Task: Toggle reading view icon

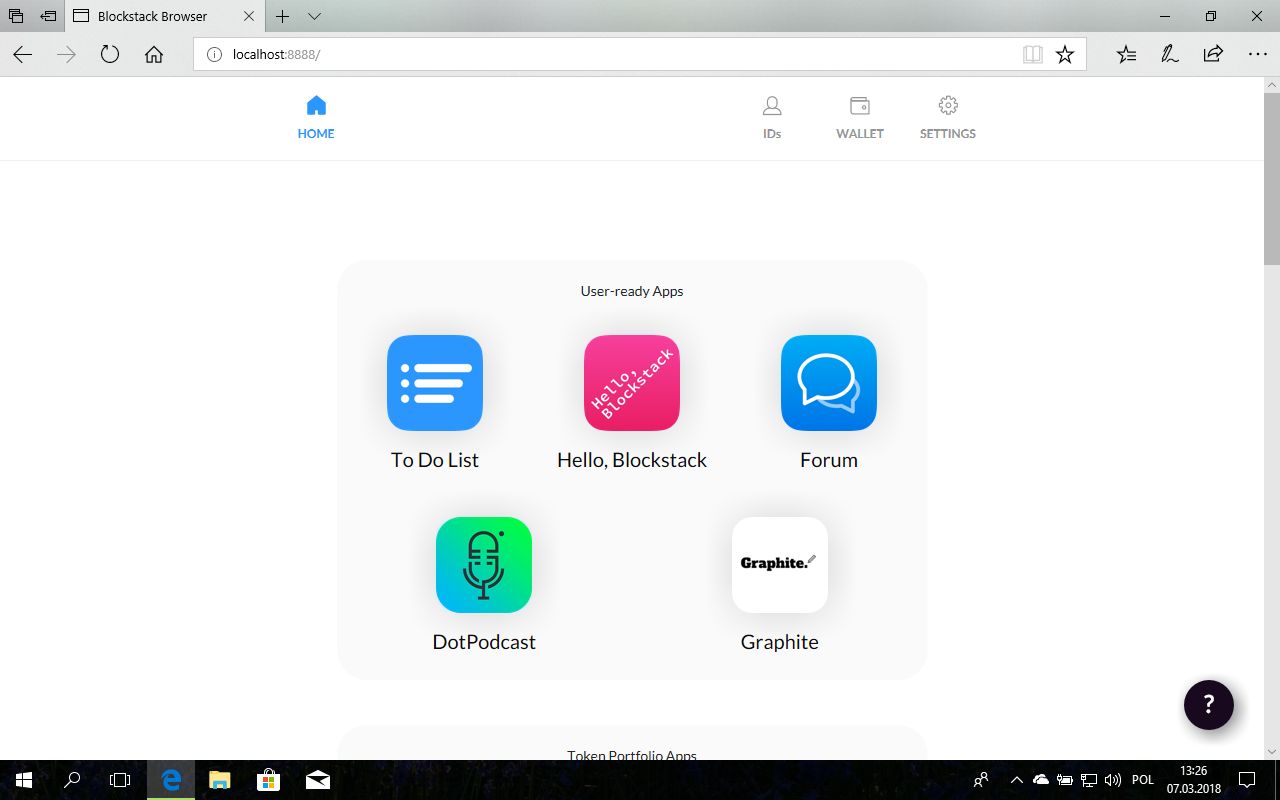Action: point(1033,55)
